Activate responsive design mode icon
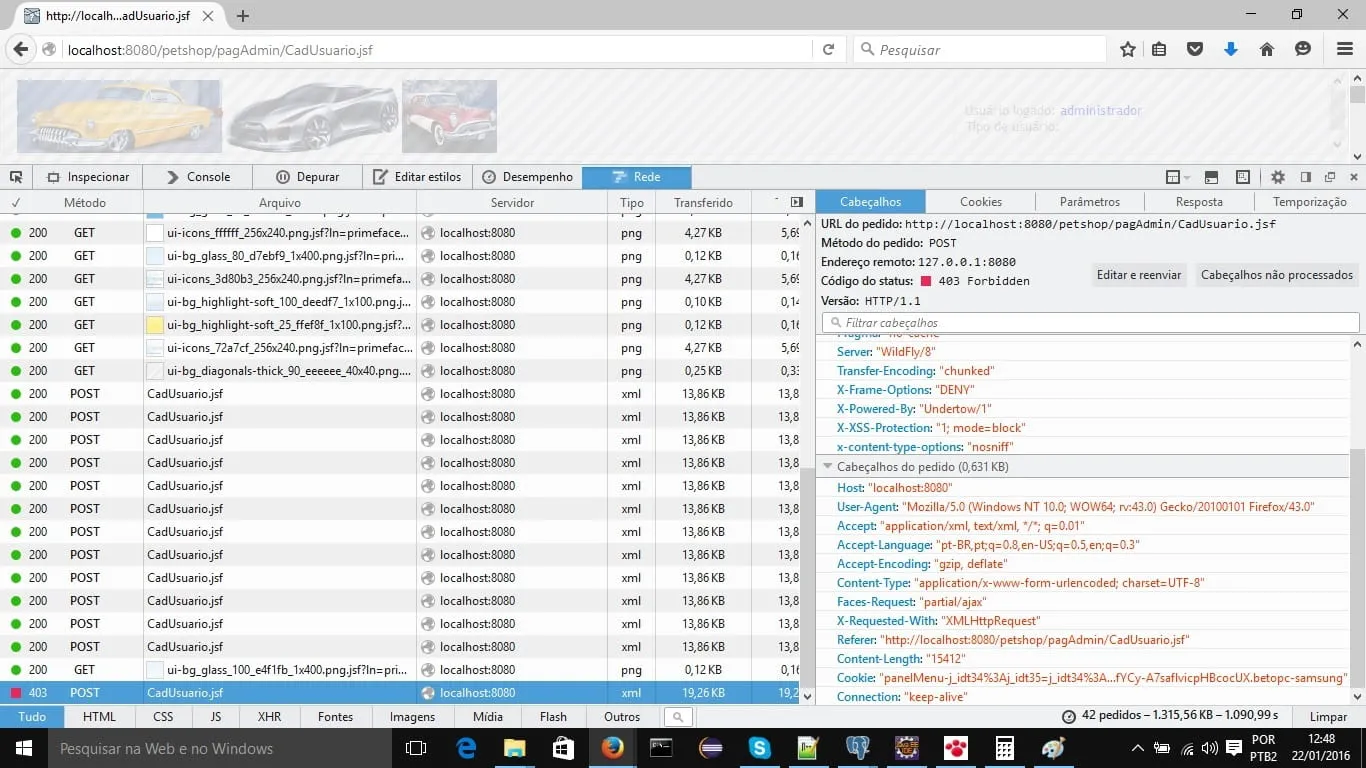 point(1243,177)
